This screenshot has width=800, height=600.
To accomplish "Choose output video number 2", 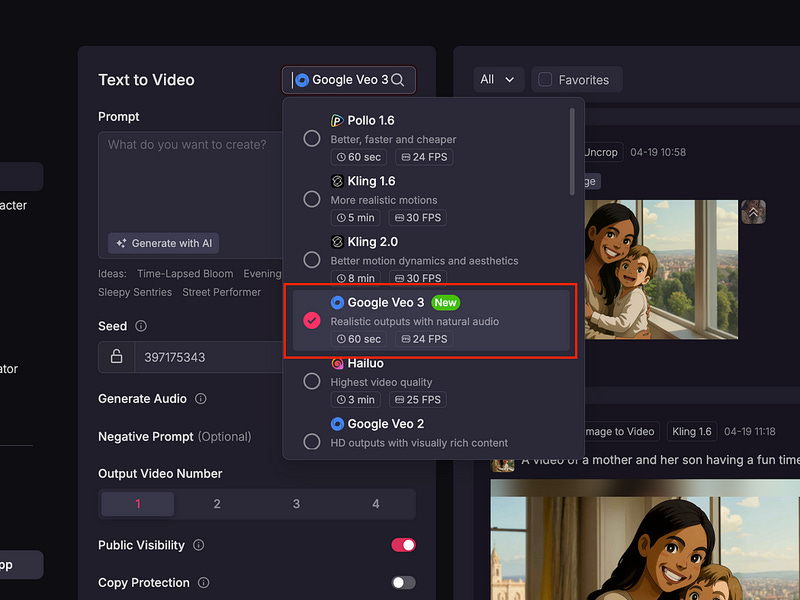I will point(217,504).
